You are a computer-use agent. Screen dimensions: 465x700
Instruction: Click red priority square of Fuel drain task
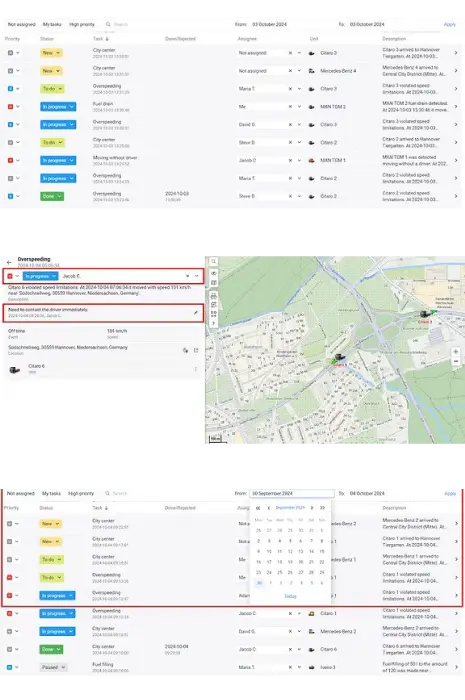tap(10, 107)
